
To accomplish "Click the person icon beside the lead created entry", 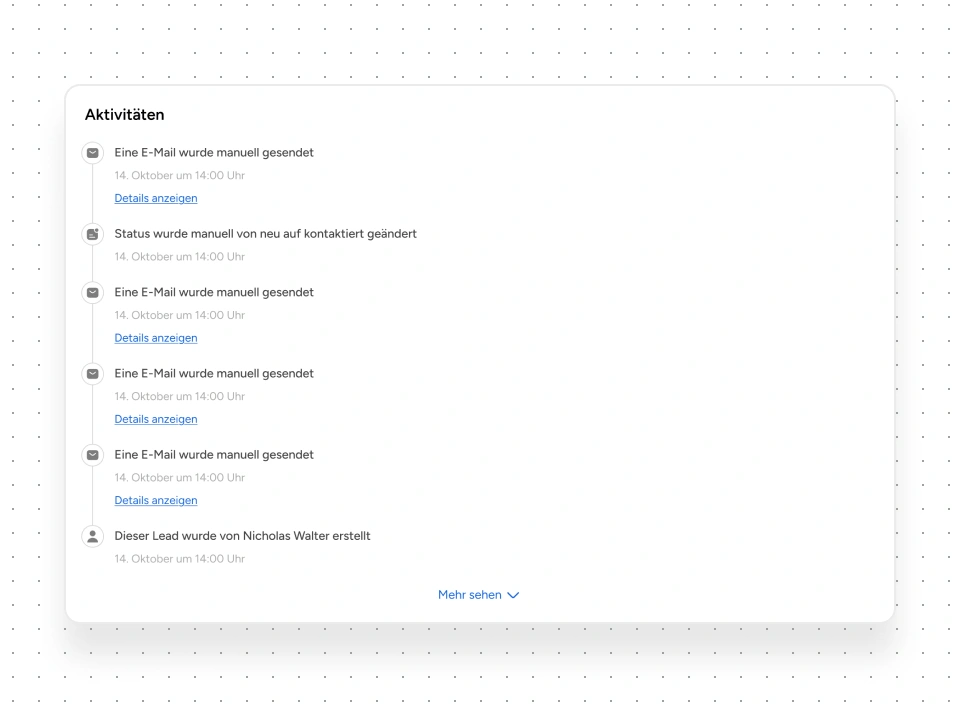I will click(93, 536).
